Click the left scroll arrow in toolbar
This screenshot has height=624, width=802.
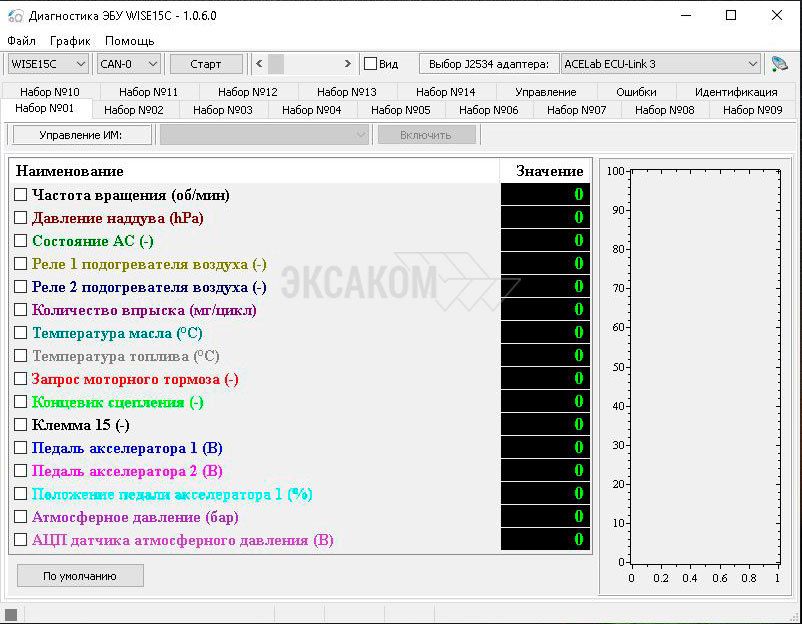[x=259, y=64]
